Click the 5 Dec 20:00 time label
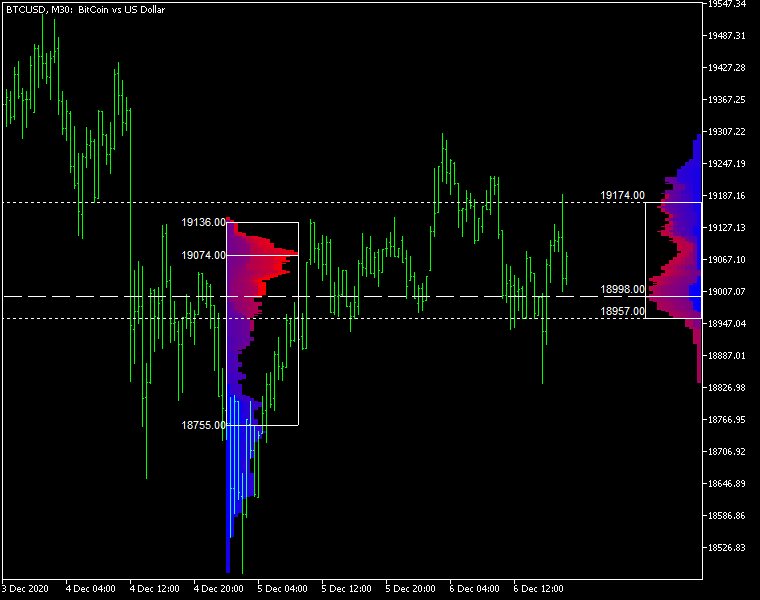This screenshot has height=600, width=760. [x=411, y=589]
